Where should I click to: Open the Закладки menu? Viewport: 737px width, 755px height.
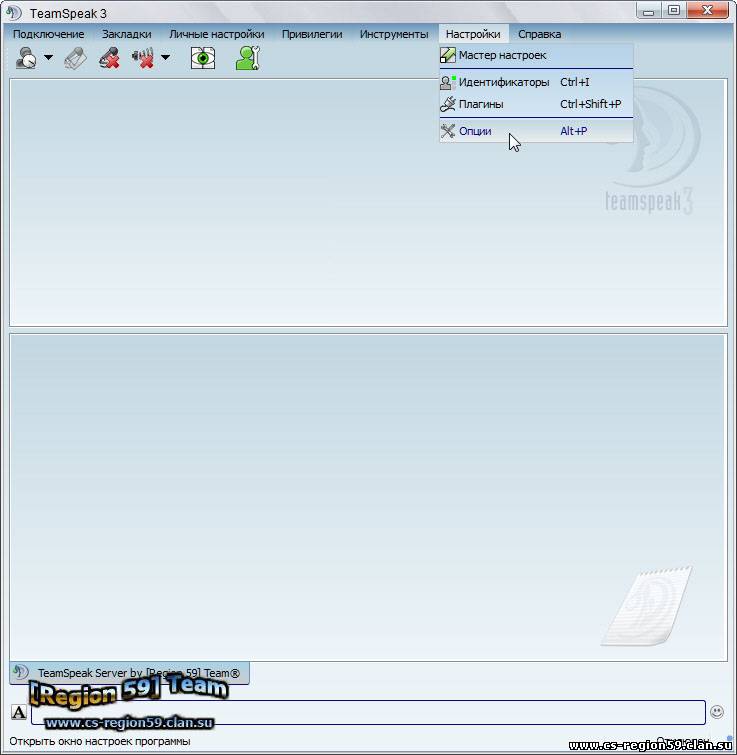click(127, 34)
